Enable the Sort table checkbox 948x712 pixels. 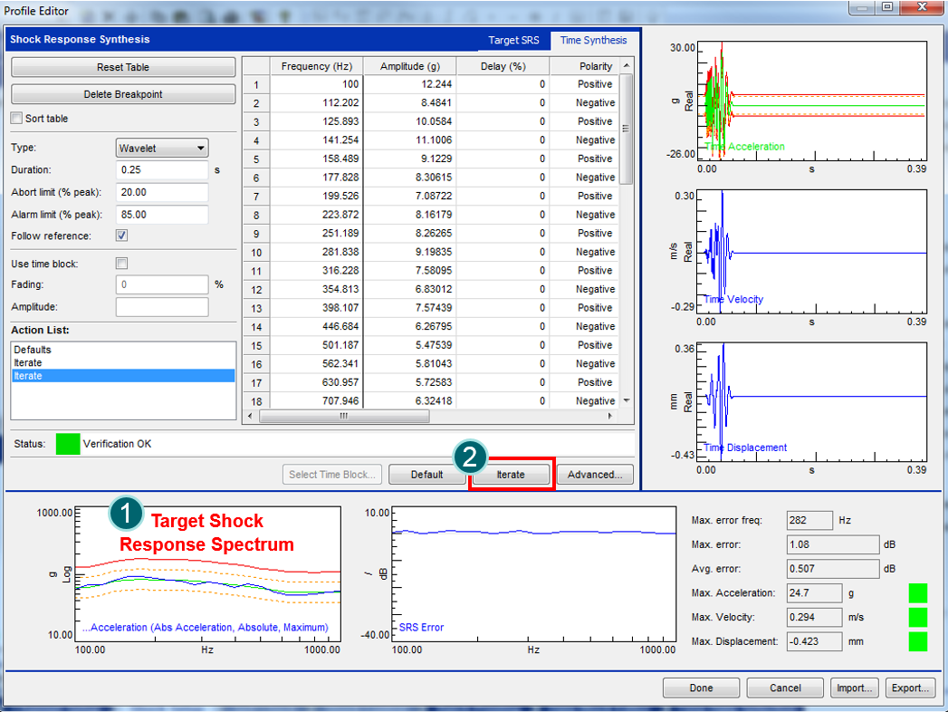16,118
